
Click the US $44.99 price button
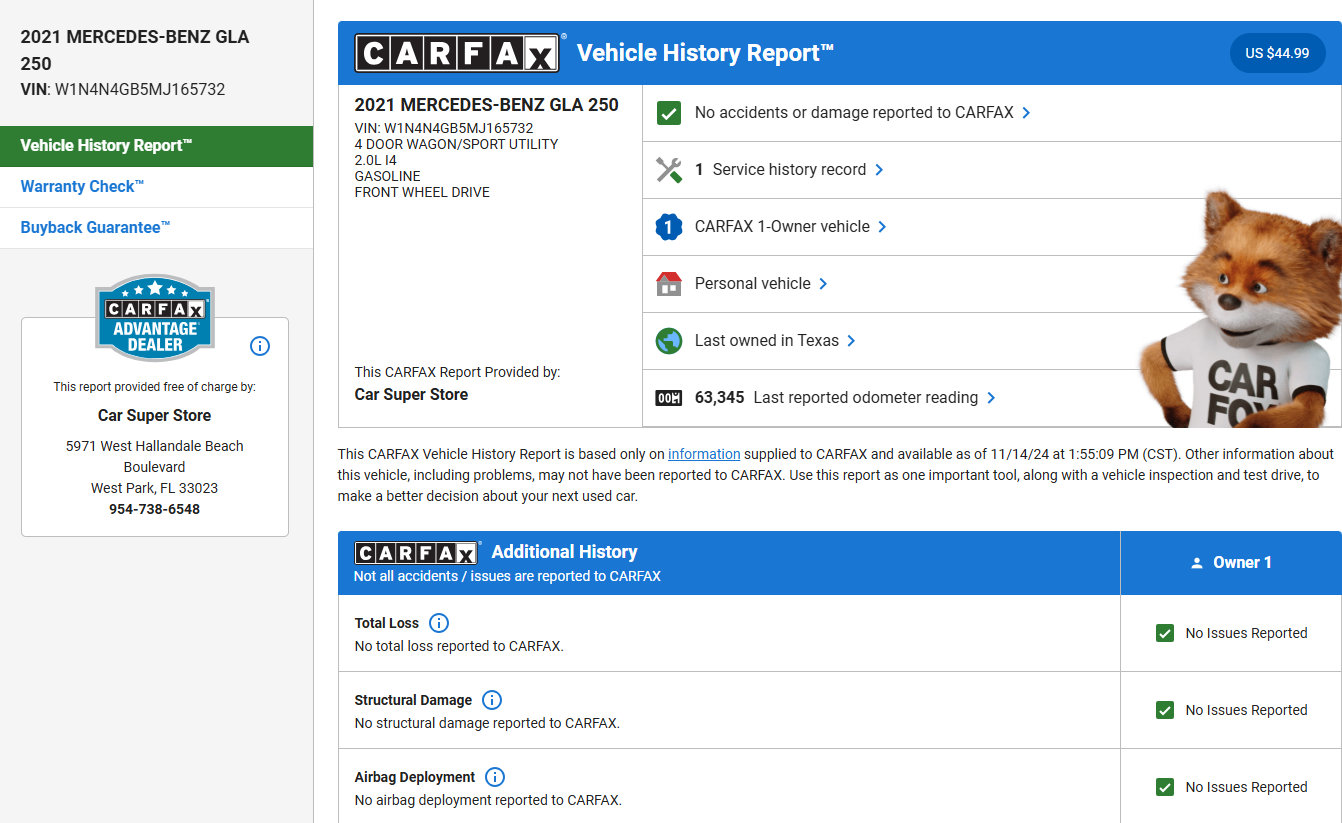click(1276, 54)
